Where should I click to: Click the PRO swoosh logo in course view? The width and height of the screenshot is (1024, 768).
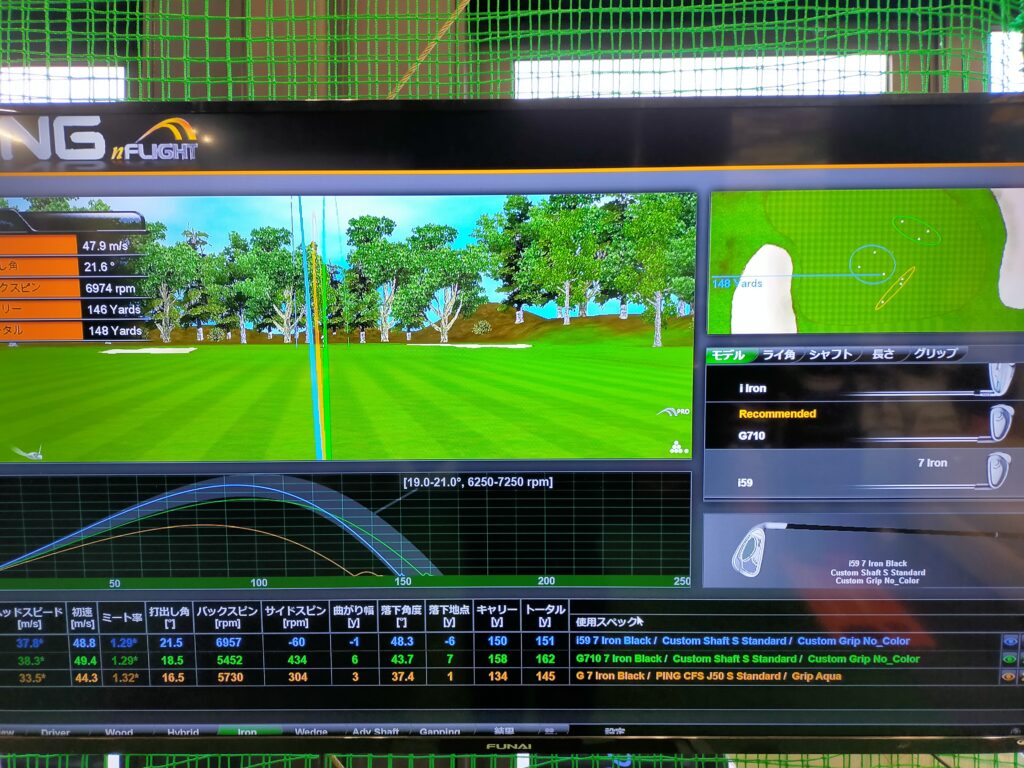tap(674, 412)
